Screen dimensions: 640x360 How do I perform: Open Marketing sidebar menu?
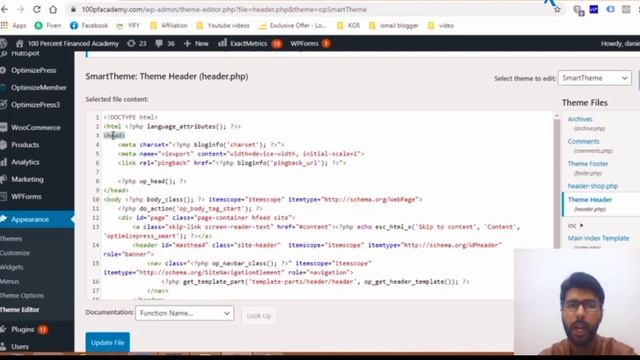pyautogui.click(x=27, y=179)
